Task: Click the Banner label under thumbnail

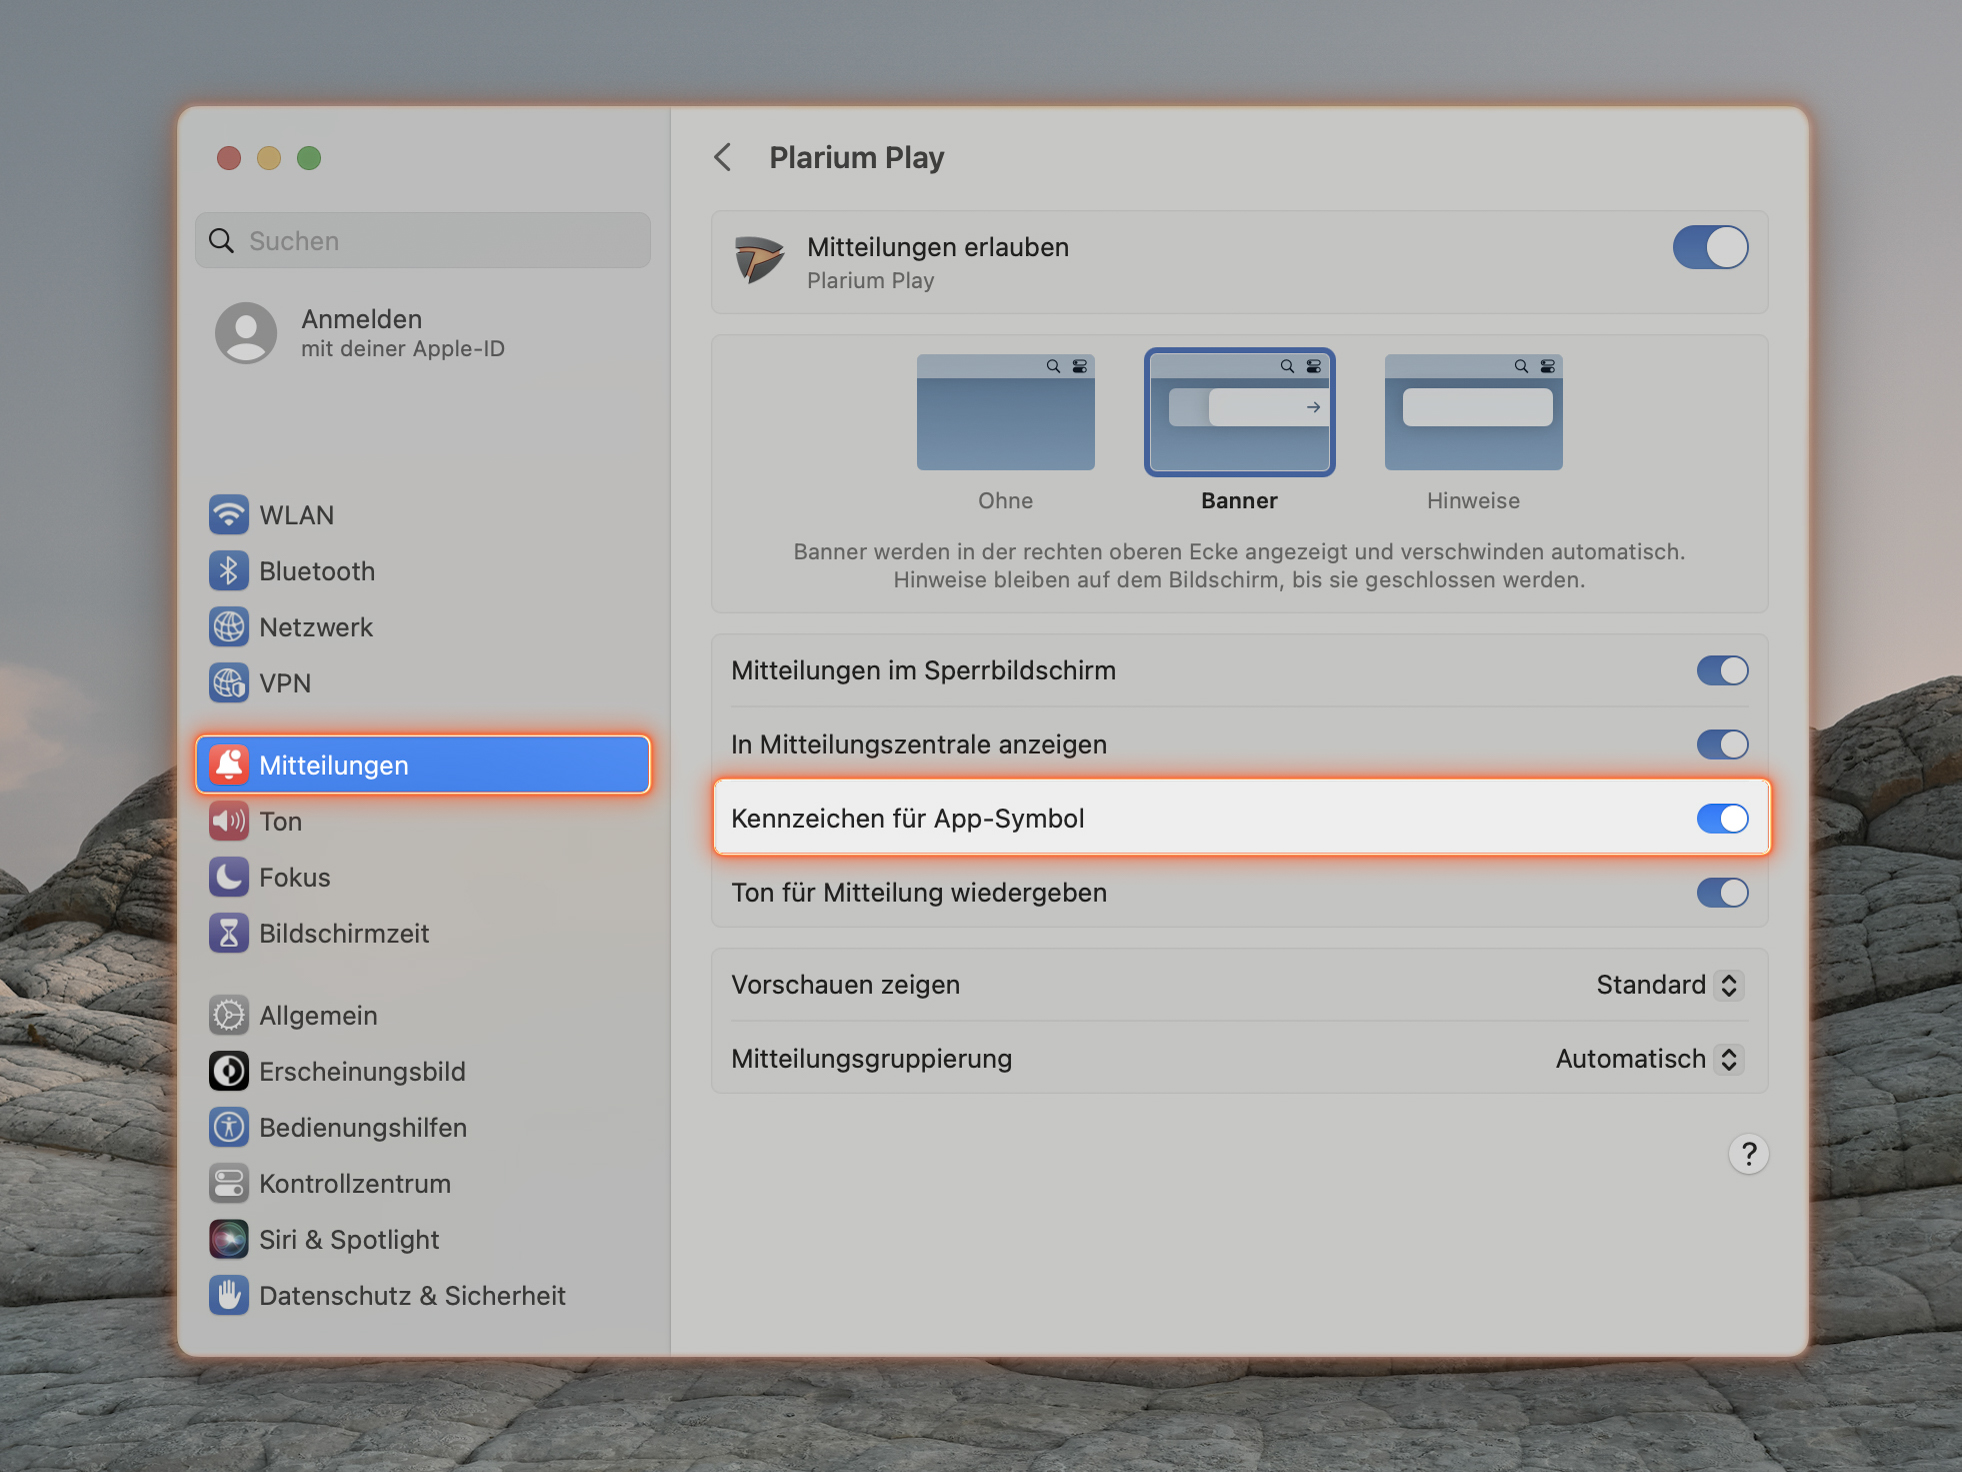Action: [x=1240, y=501]
